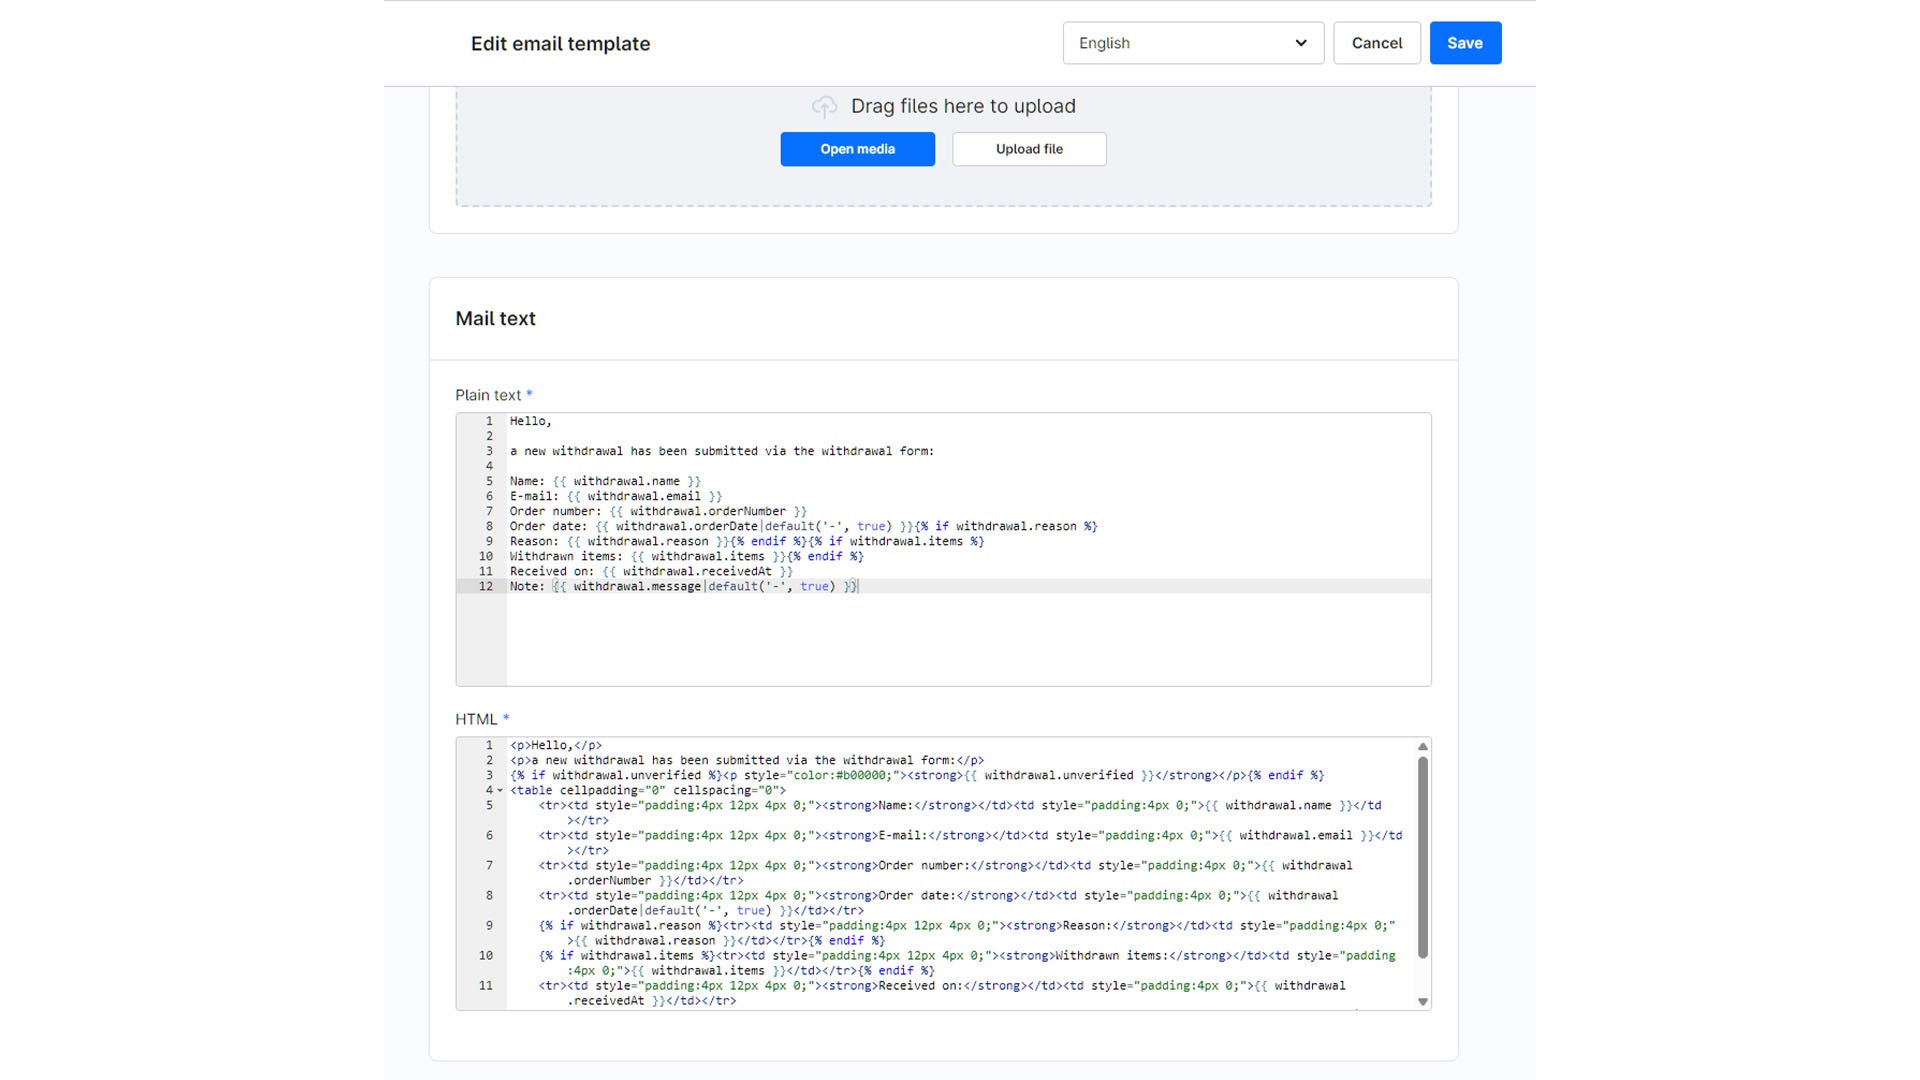Click line number 9 in HTML editor gutter
This screenshot has width=1920, height=1080.
click(489, 925)
